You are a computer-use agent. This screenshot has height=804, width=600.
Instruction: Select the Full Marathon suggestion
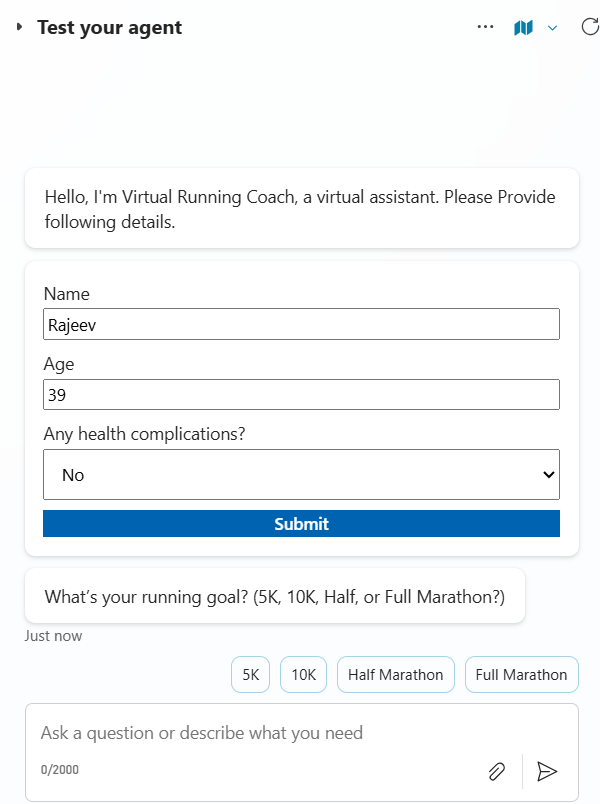(x=521, y=675)
